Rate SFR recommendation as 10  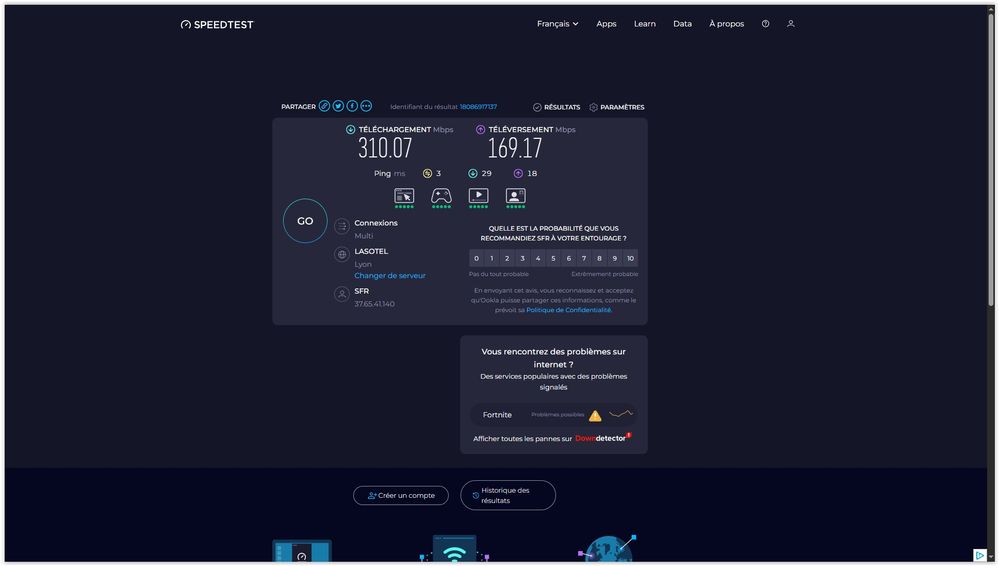pos(630,258)
